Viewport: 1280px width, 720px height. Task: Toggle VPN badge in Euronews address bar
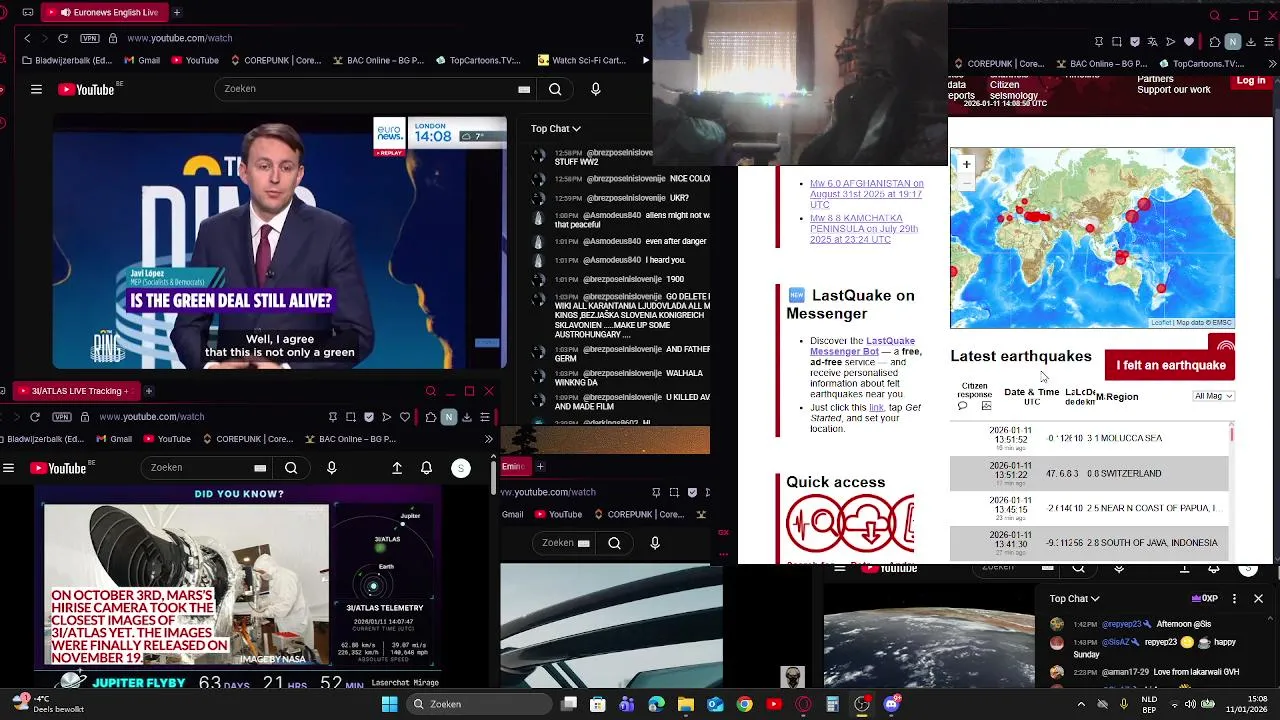90,38
